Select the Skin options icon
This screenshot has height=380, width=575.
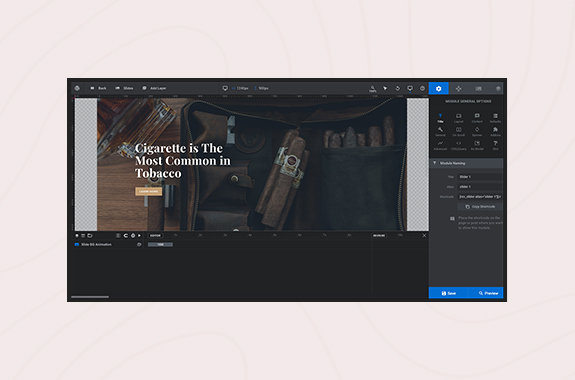click(x=495, y=146)
